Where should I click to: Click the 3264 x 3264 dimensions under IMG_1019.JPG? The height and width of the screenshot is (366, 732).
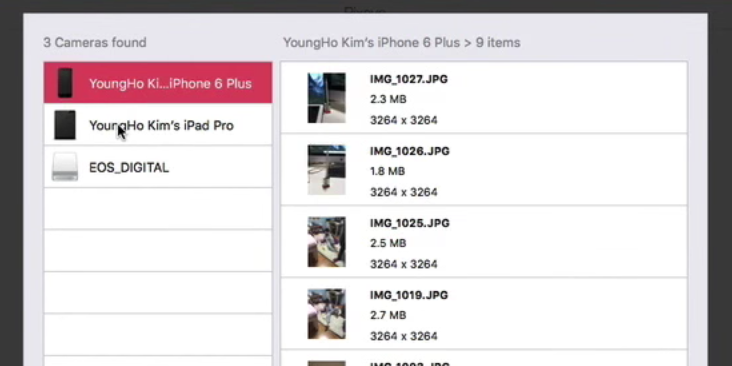[x=404, y=336]
